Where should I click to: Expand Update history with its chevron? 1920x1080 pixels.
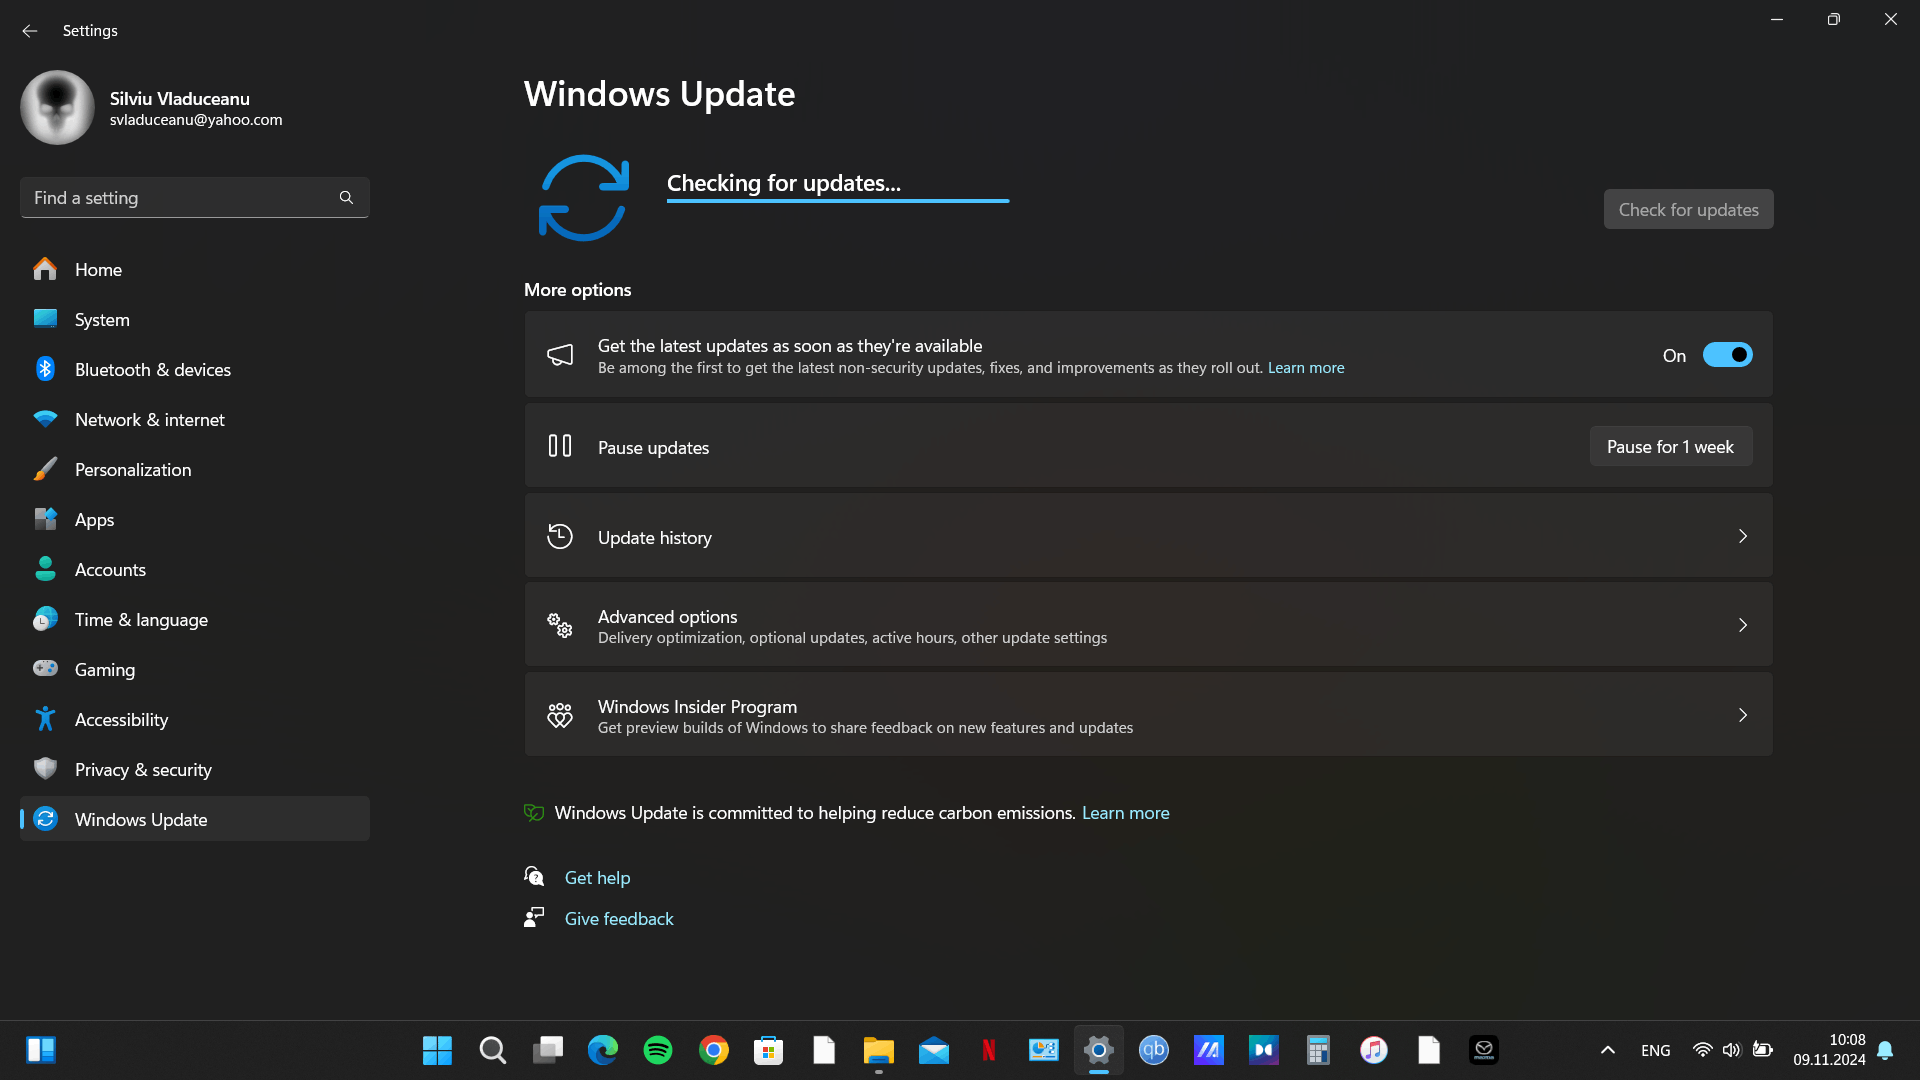[1743, 536]
